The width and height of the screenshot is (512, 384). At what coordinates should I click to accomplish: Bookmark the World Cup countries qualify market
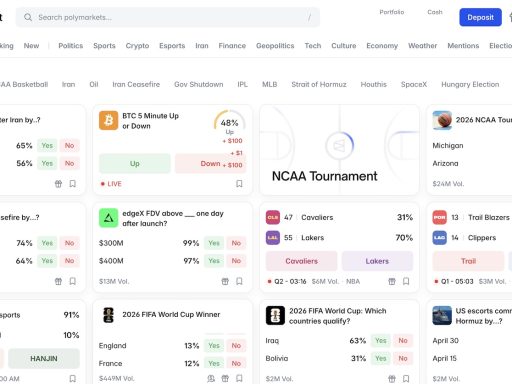coord(406,379)
